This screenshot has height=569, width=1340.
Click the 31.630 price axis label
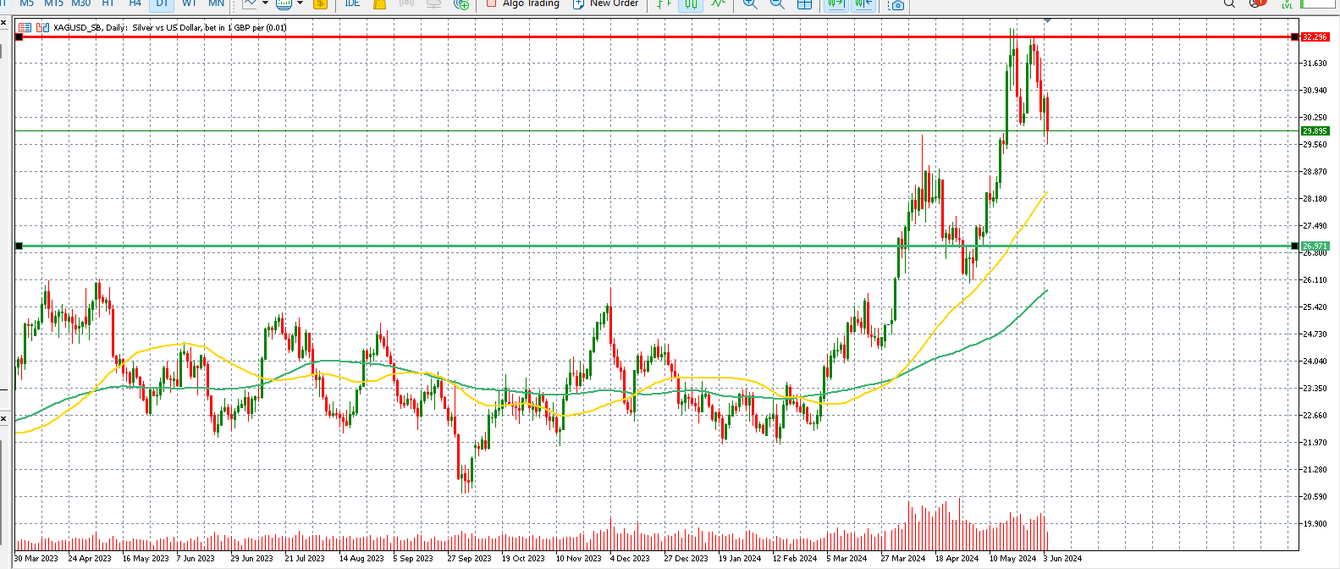[1316, 64]
